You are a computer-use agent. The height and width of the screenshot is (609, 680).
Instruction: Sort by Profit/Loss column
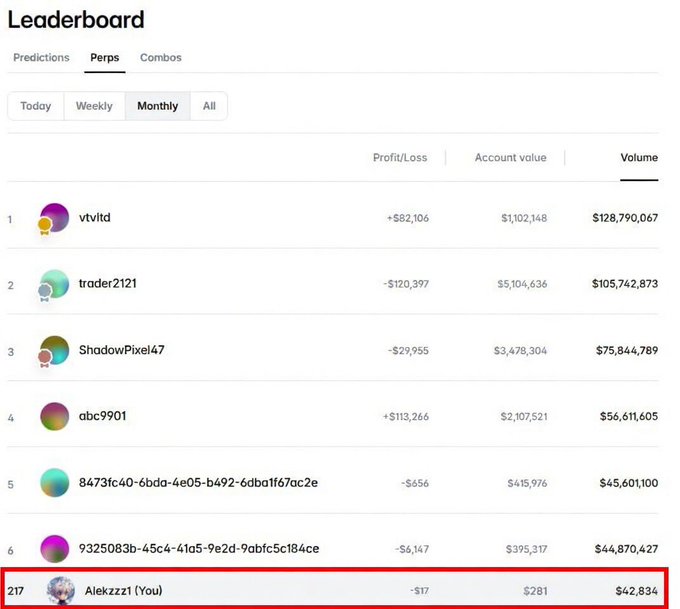pos(400,157)
